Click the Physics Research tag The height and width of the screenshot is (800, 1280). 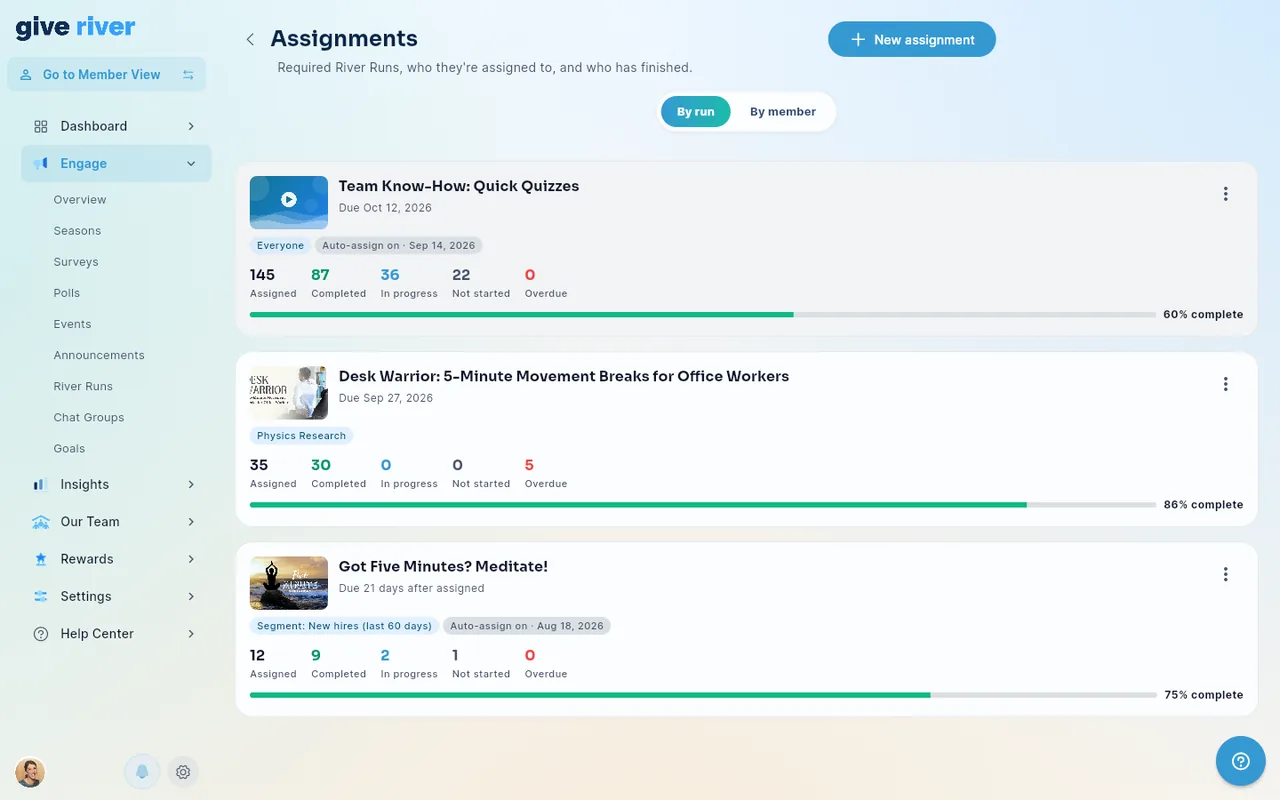point(301,435)
